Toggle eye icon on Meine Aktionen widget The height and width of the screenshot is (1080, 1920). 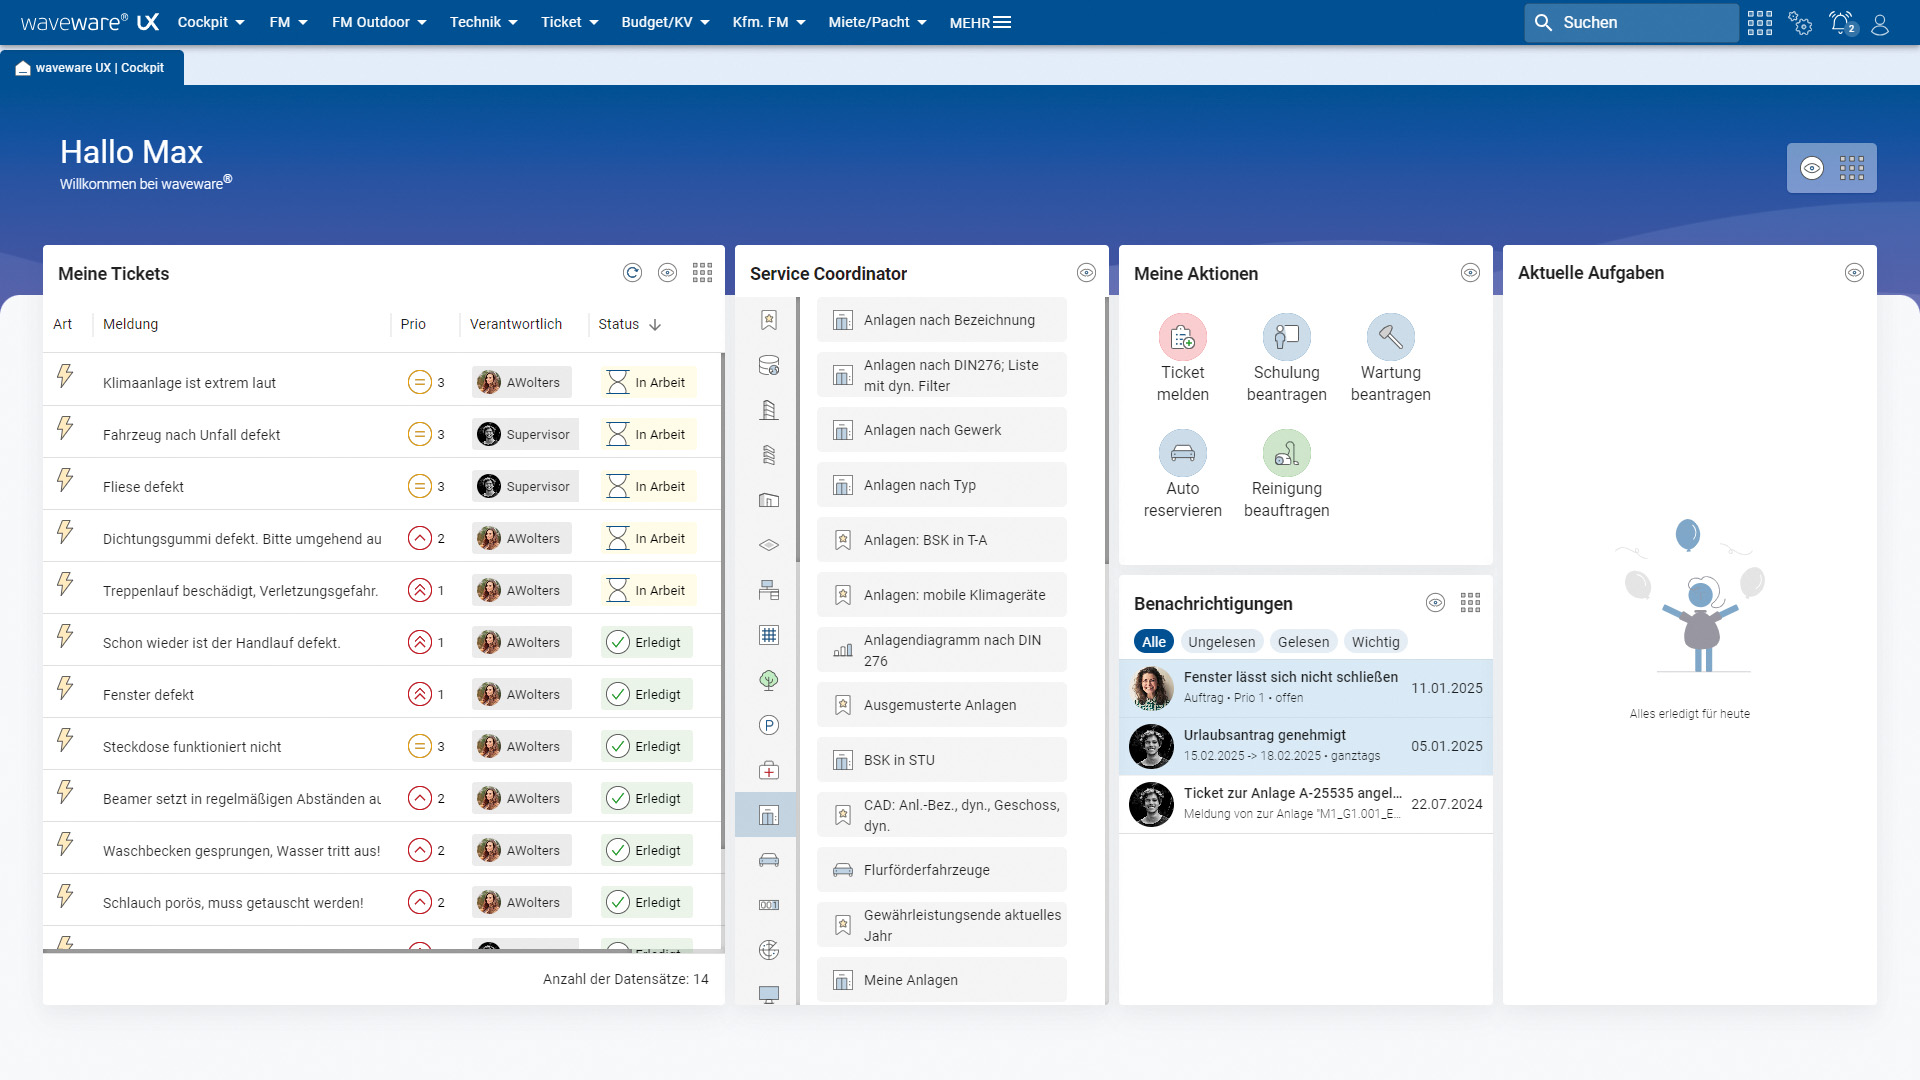pyautogui.click(x=1470, y=273)
